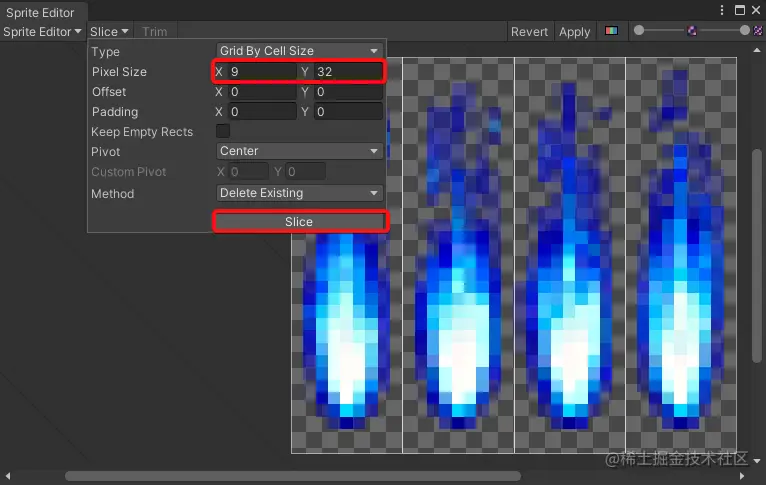Click the mip level icon at slider's right end
Image resolution: width=766 pixels, height=485 pixels.
(x=758, y=31)
